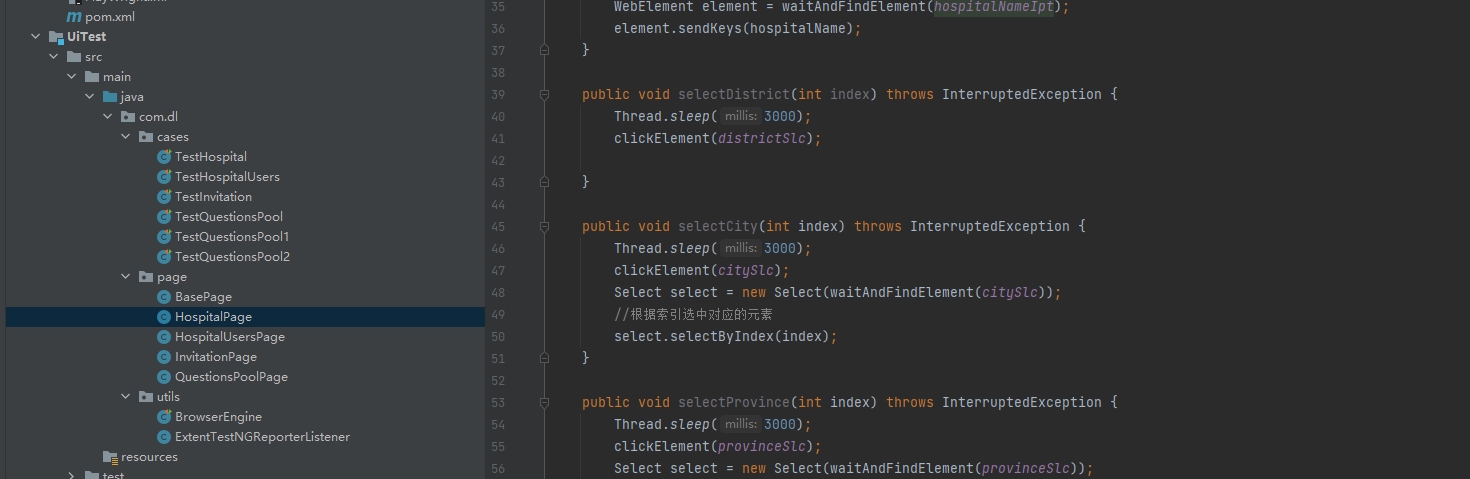Open the TestInvitation class file
This screenshot has width=1470, height=479.
click(x=213, y=197)
